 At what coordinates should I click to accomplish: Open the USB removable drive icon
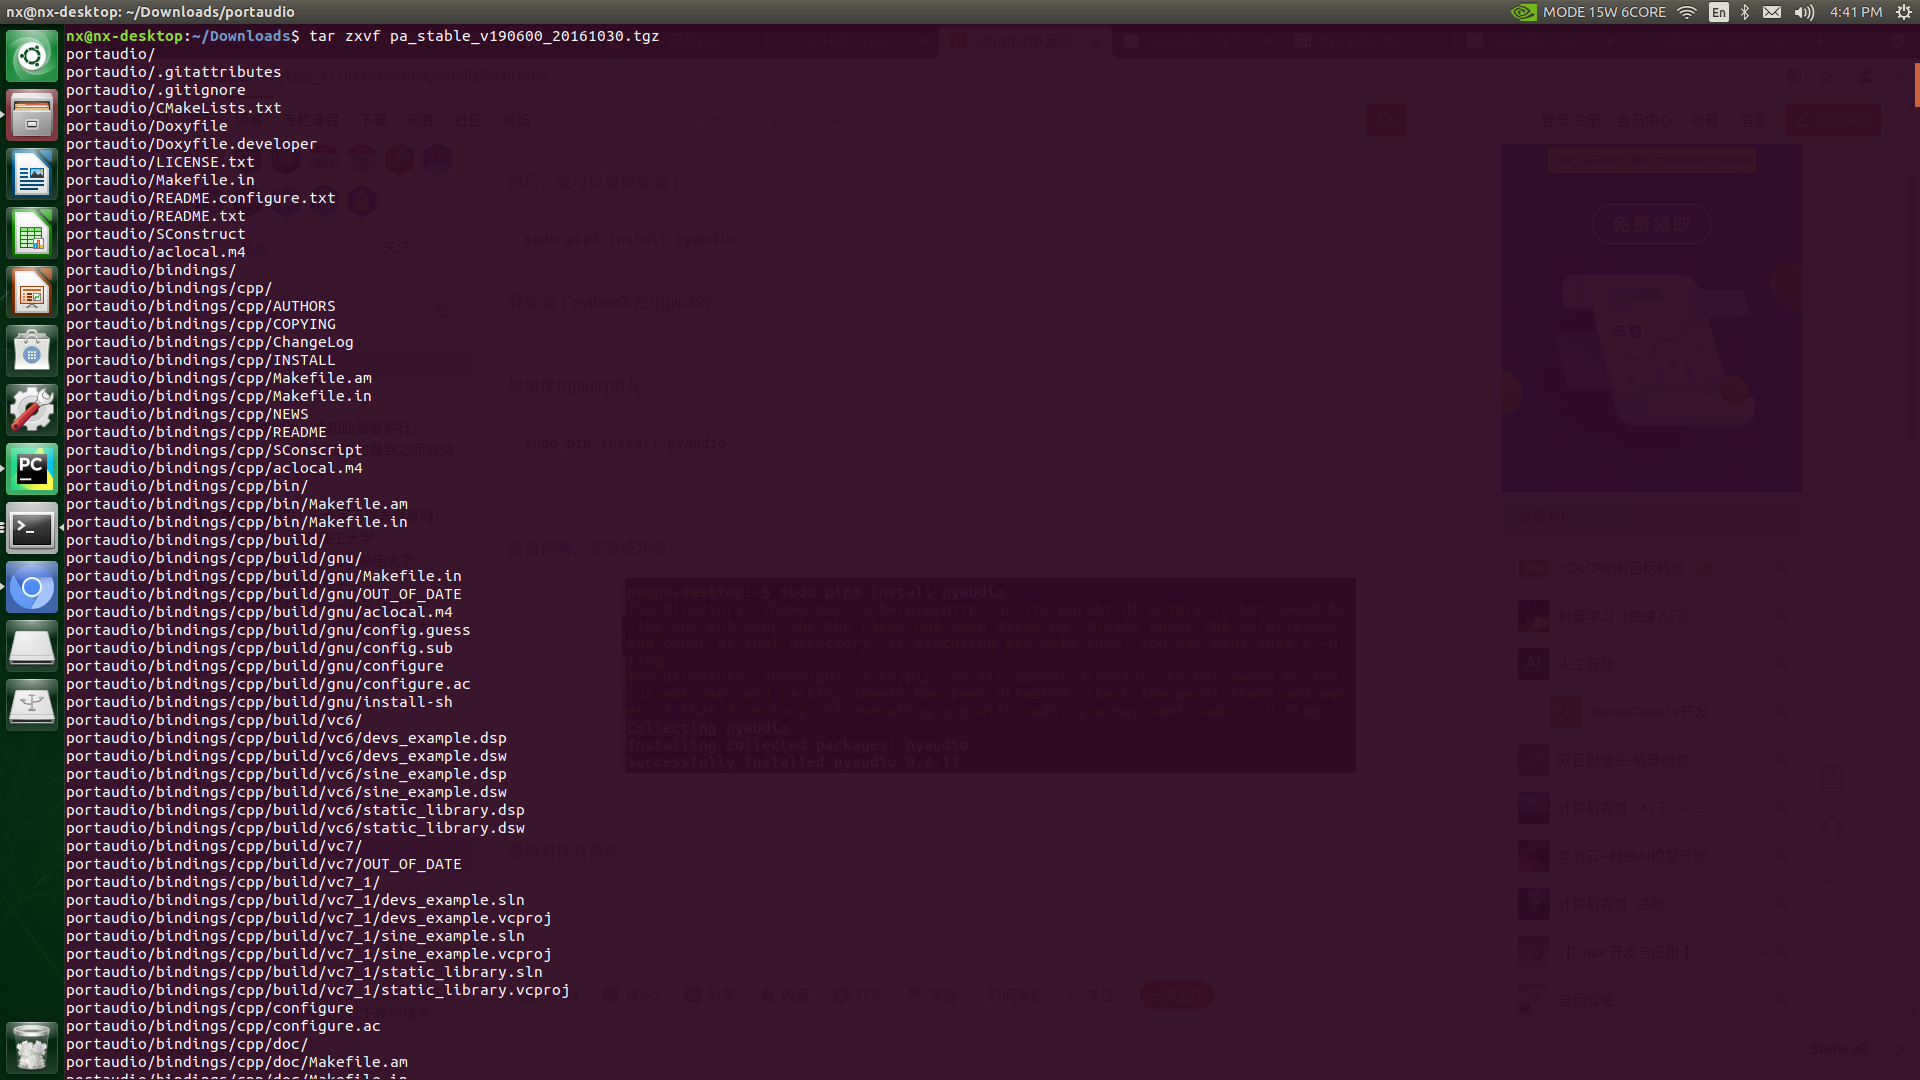[x=32, y=706]
